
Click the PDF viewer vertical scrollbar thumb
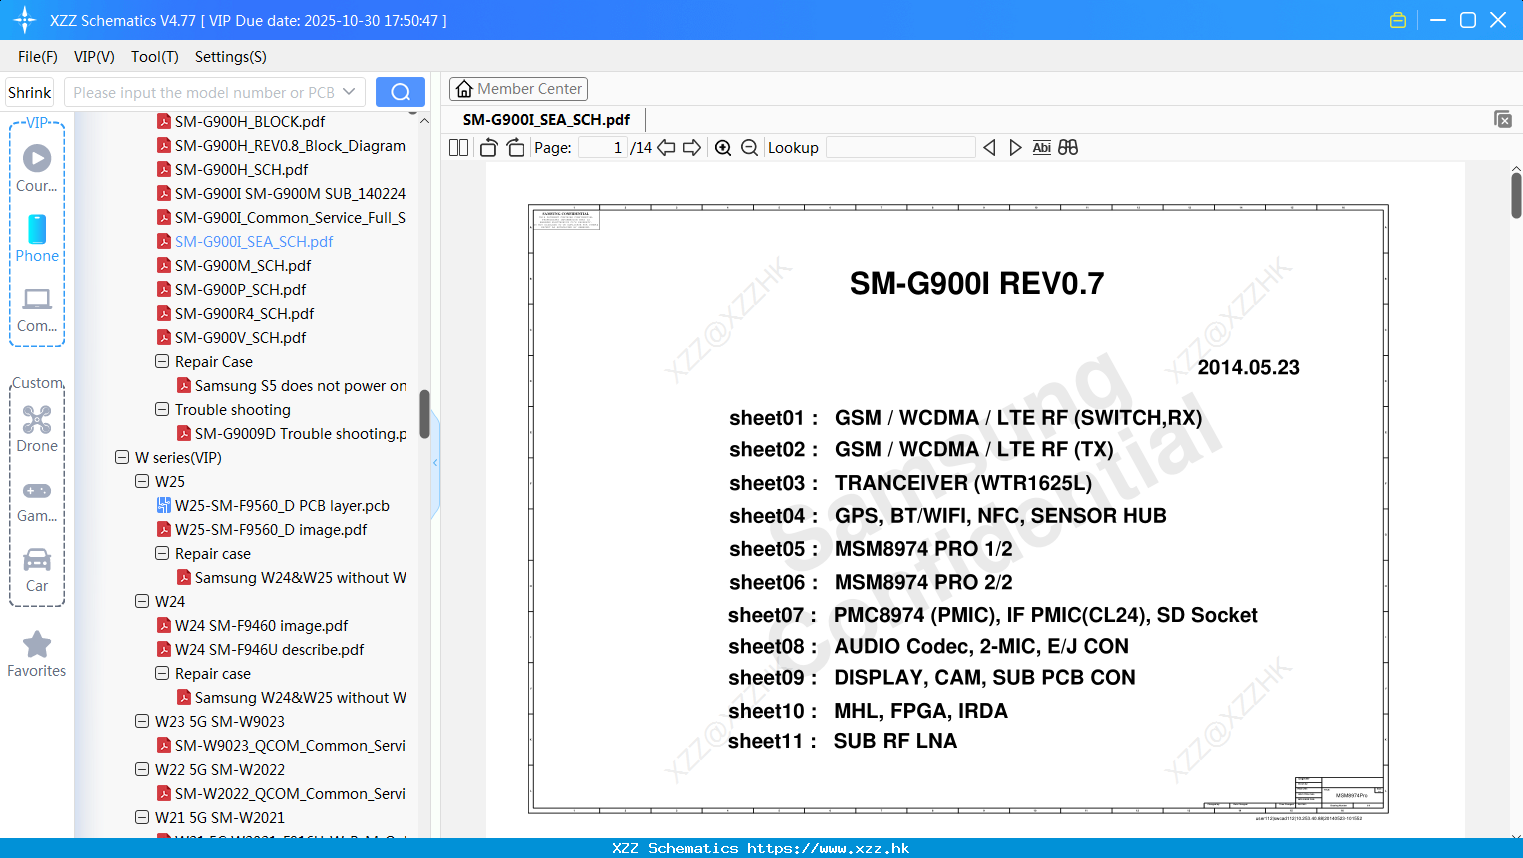tap(1516, 195)
